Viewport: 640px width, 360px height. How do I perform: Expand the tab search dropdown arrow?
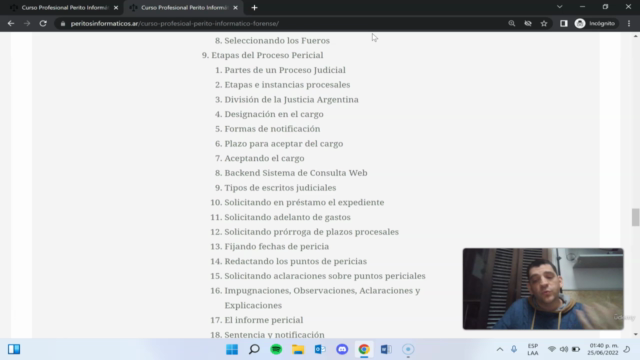pos(560,7)
